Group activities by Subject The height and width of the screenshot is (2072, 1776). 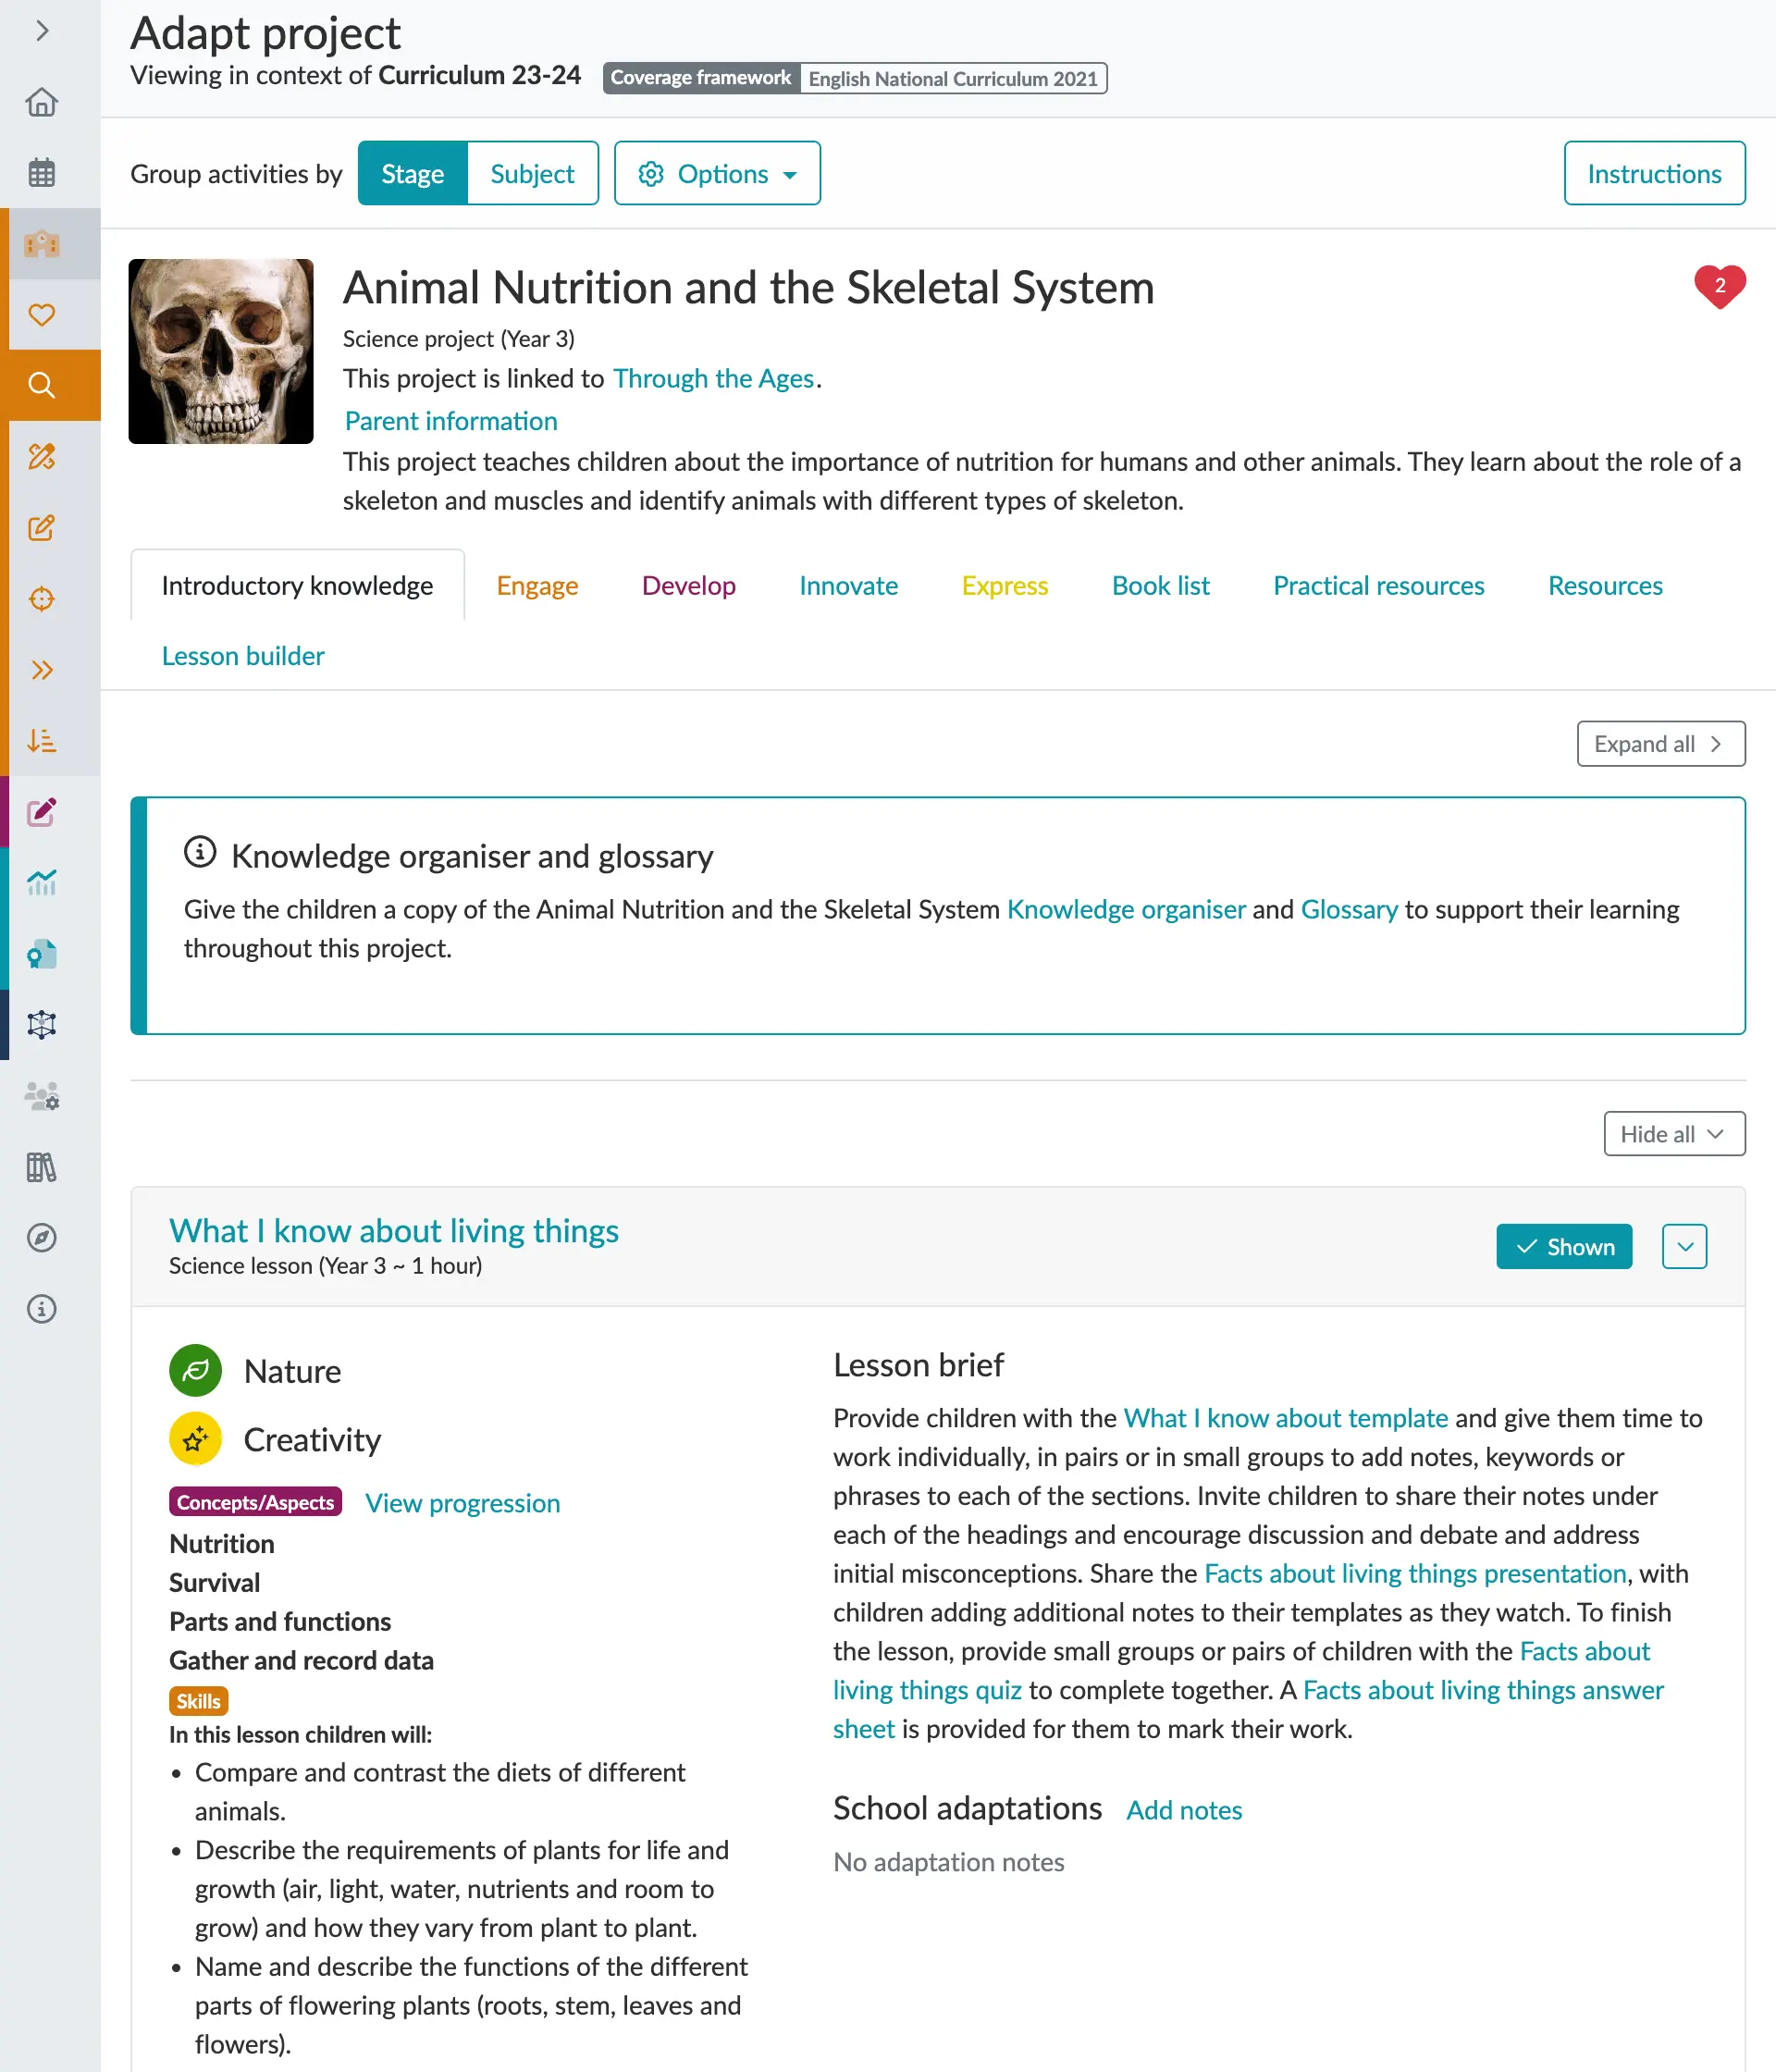click(532, 174)
